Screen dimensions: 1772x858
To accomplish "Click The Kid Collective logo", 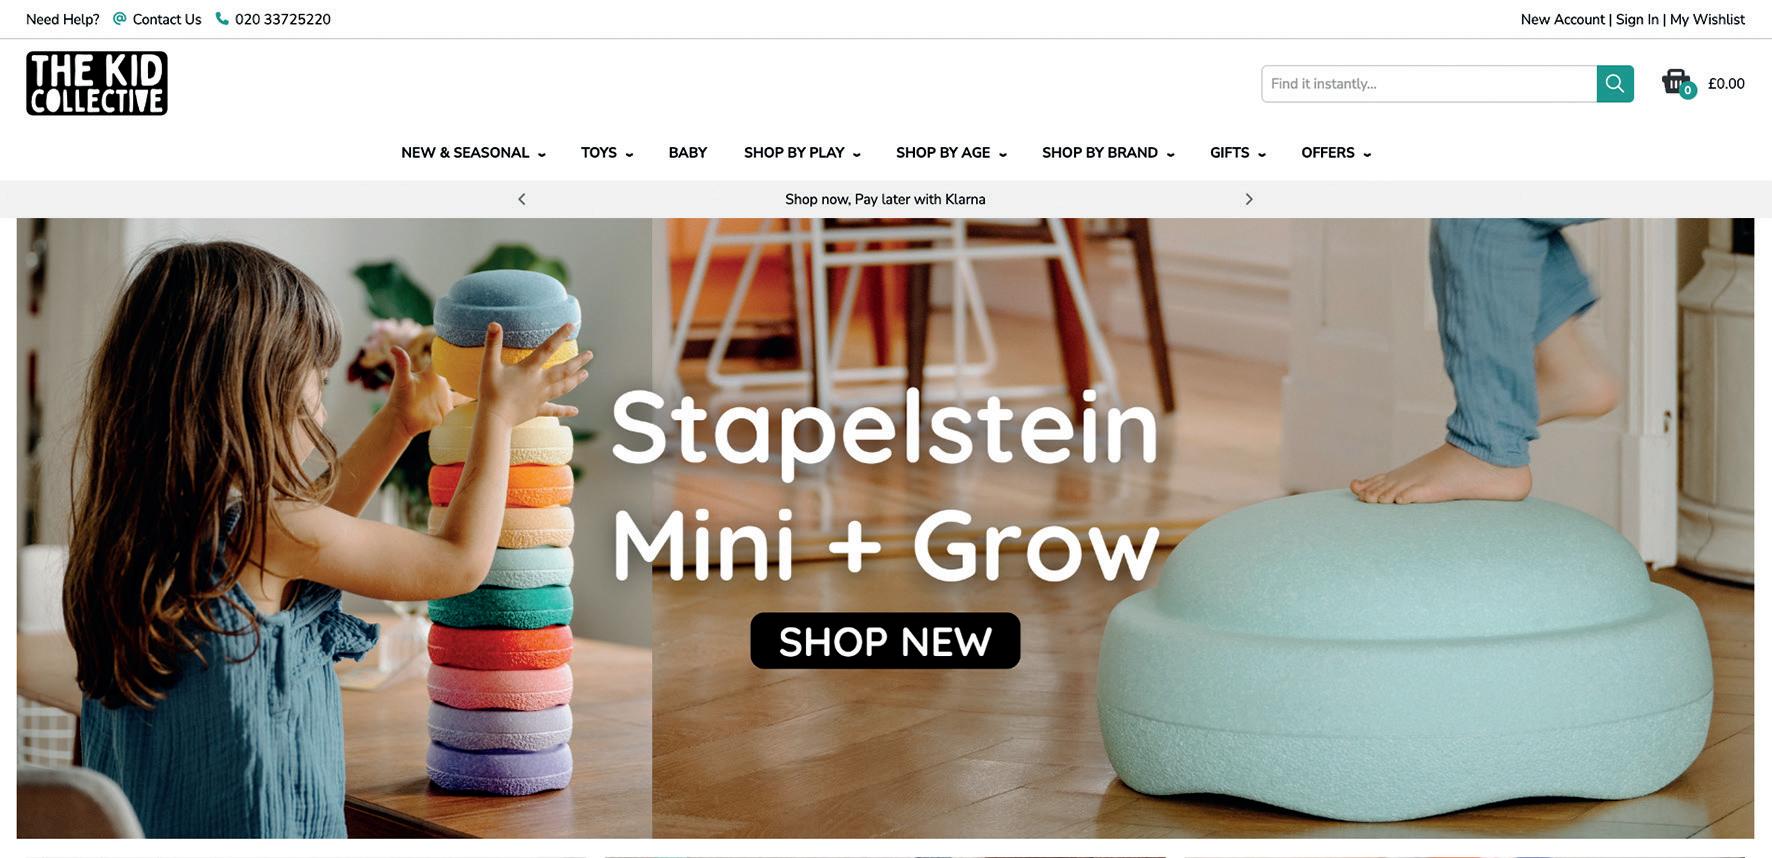I will 97,83.
